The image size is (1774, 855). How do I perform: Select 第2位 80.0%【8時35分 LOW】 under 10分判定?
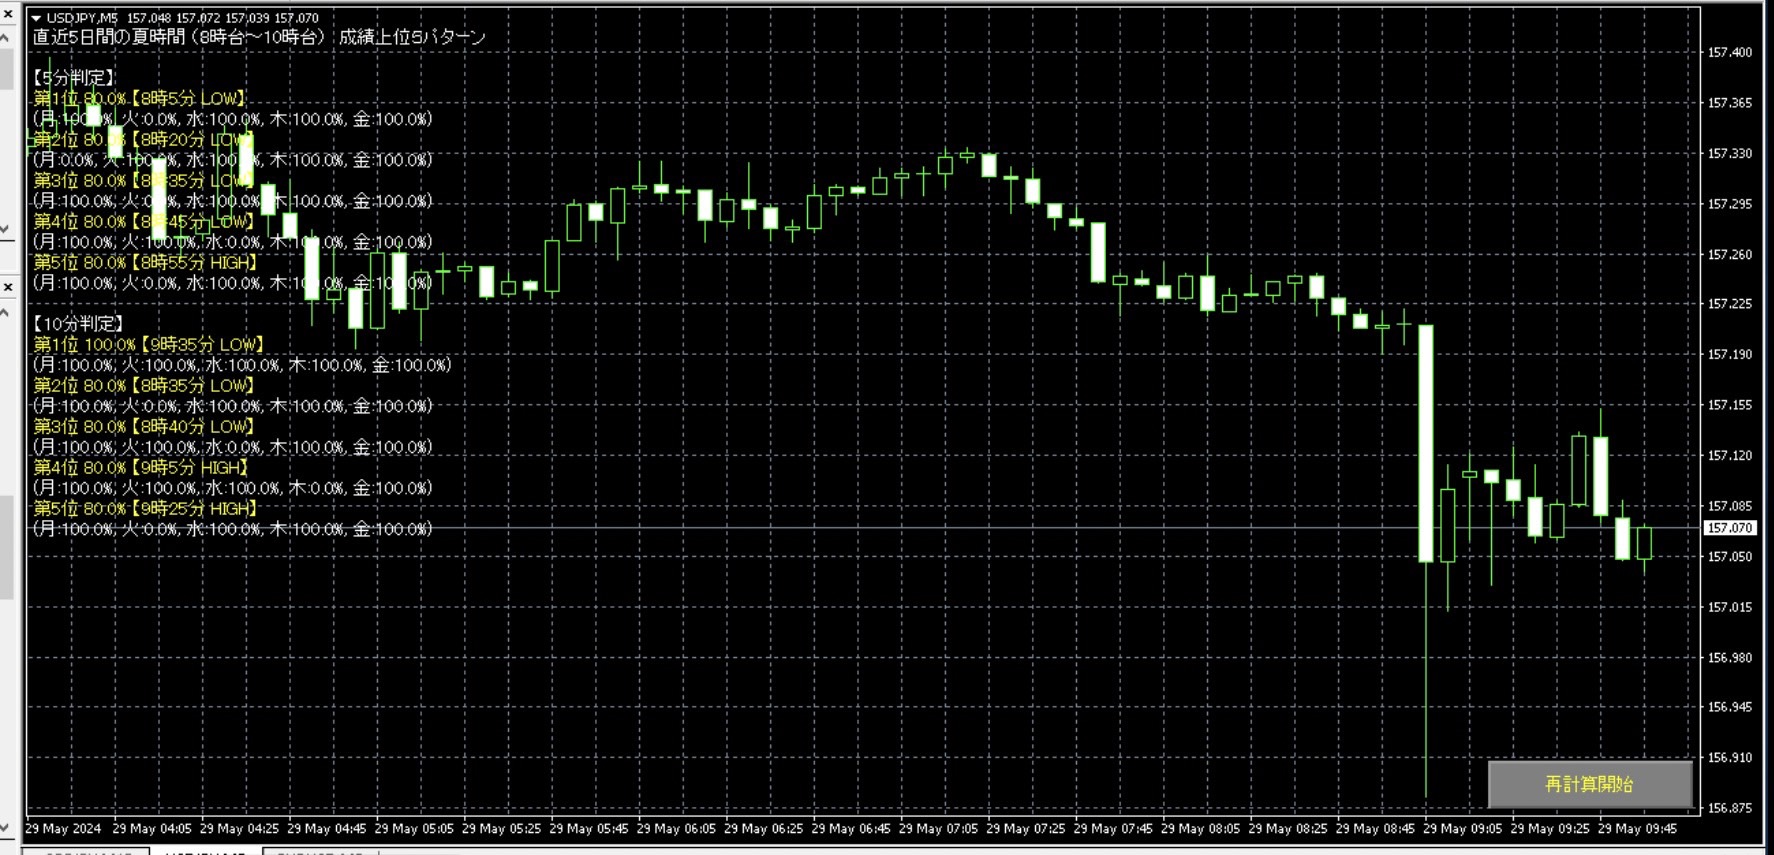point(143,386)
